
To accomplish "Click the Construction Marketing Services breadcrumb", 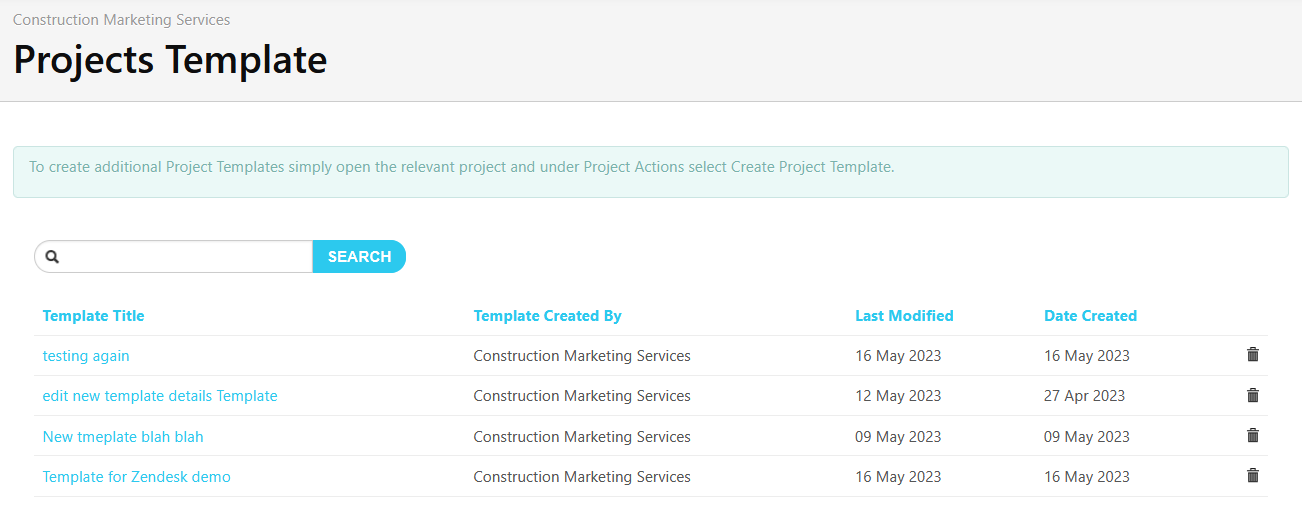I will [121, 20].
